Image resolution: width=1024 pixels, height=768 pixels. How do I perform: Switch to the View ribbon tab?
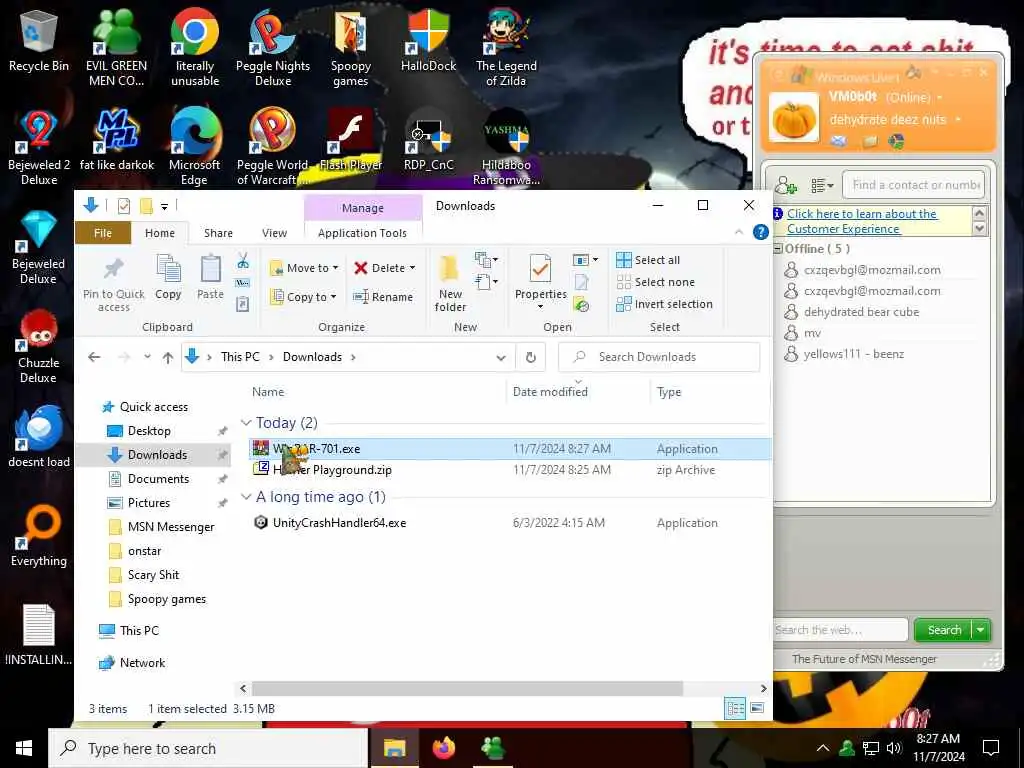click(274, 233)
